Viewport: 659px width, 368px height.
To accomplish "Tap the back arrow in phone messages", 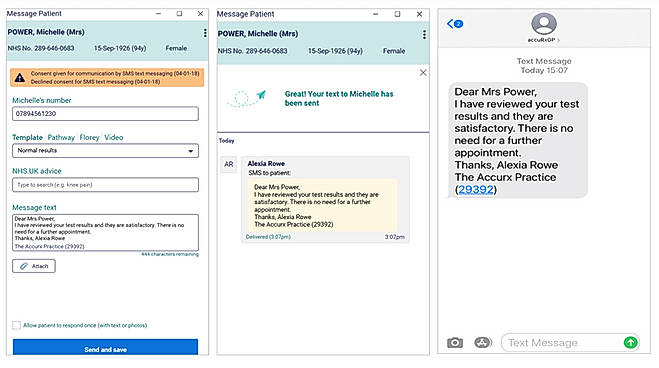I will [x=454, y=24].
